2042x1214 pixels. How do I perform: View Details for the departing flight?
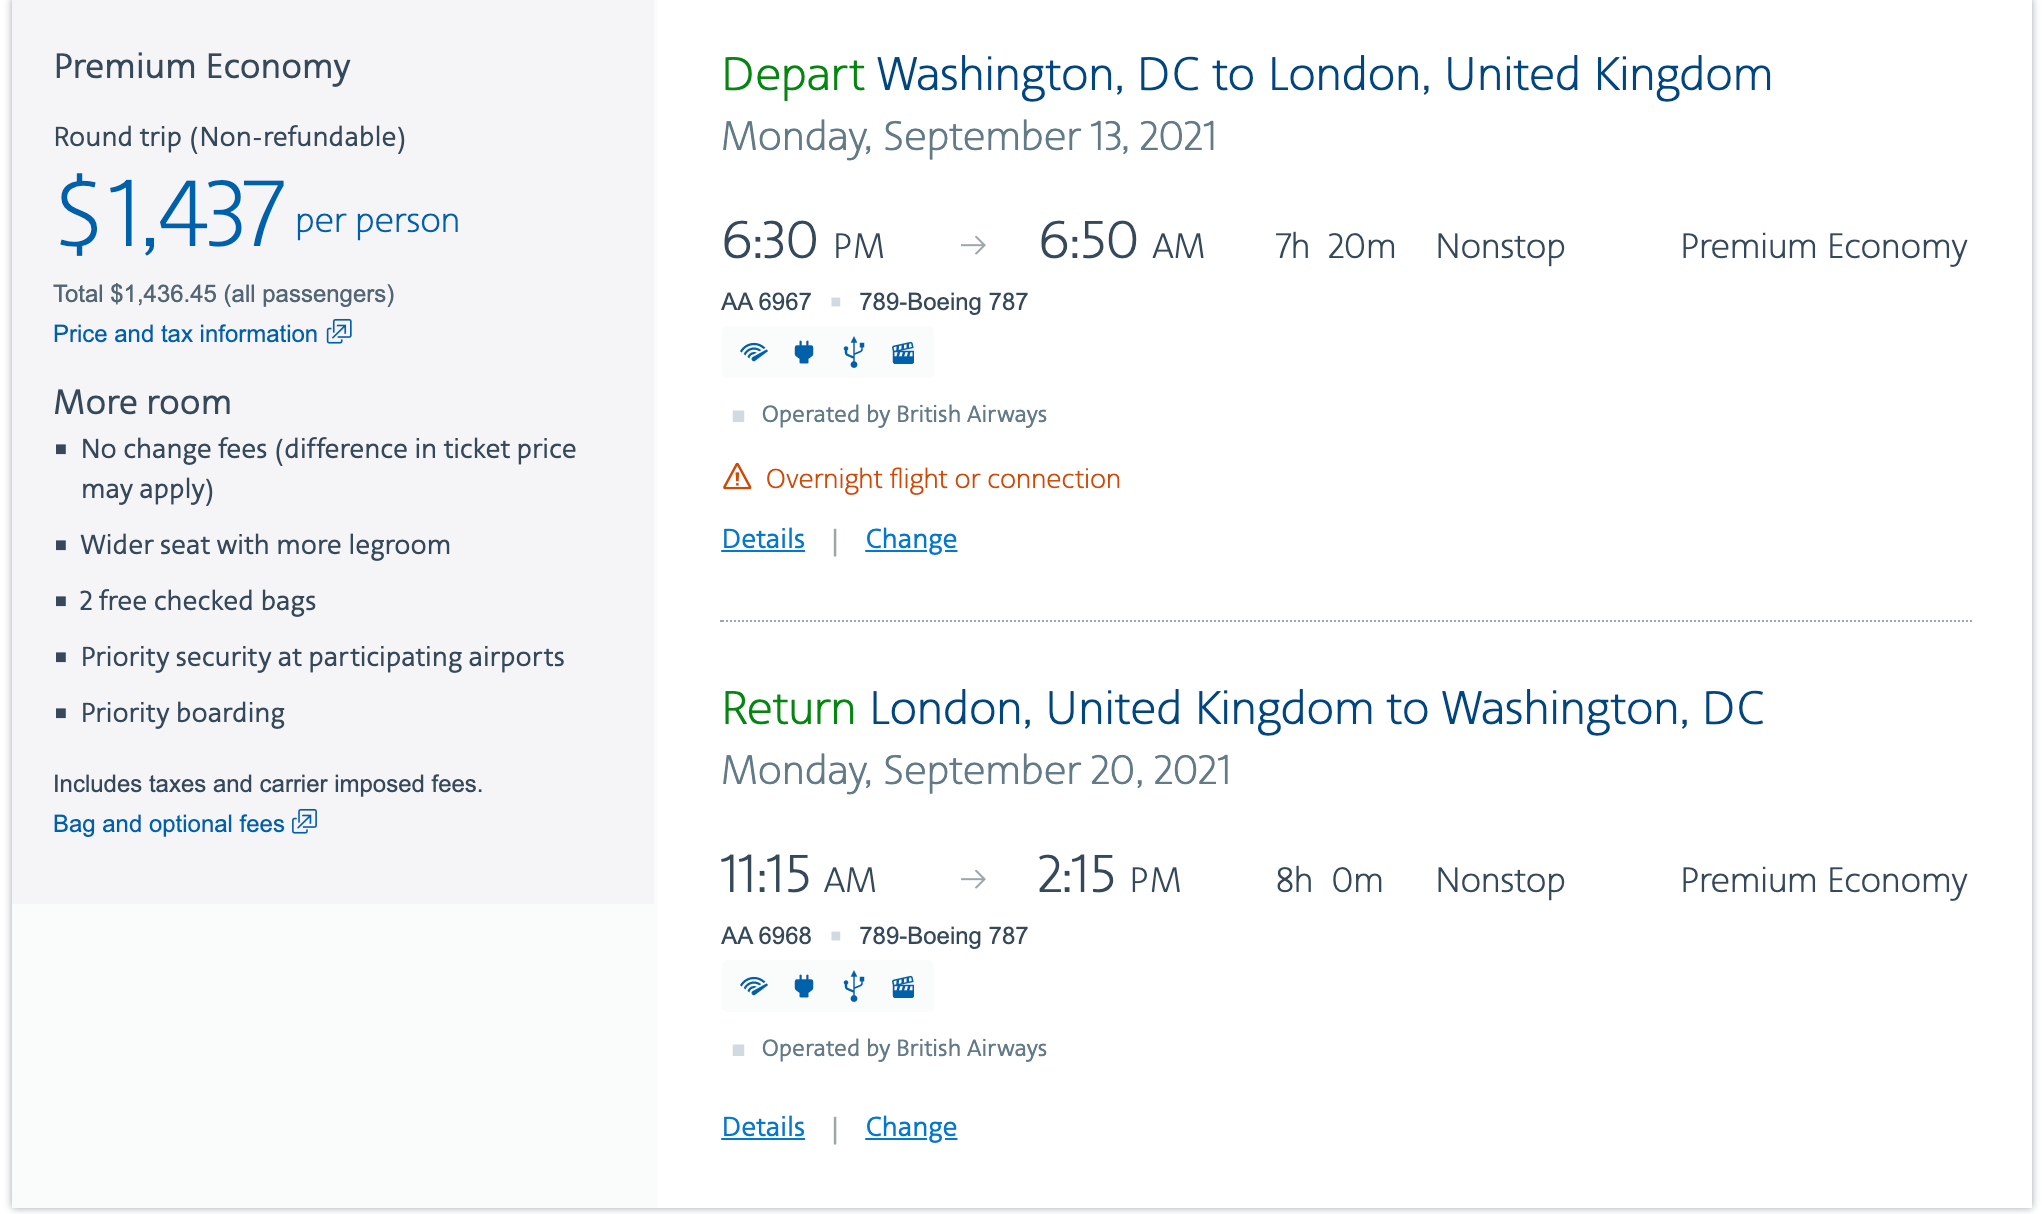[763, 539]
